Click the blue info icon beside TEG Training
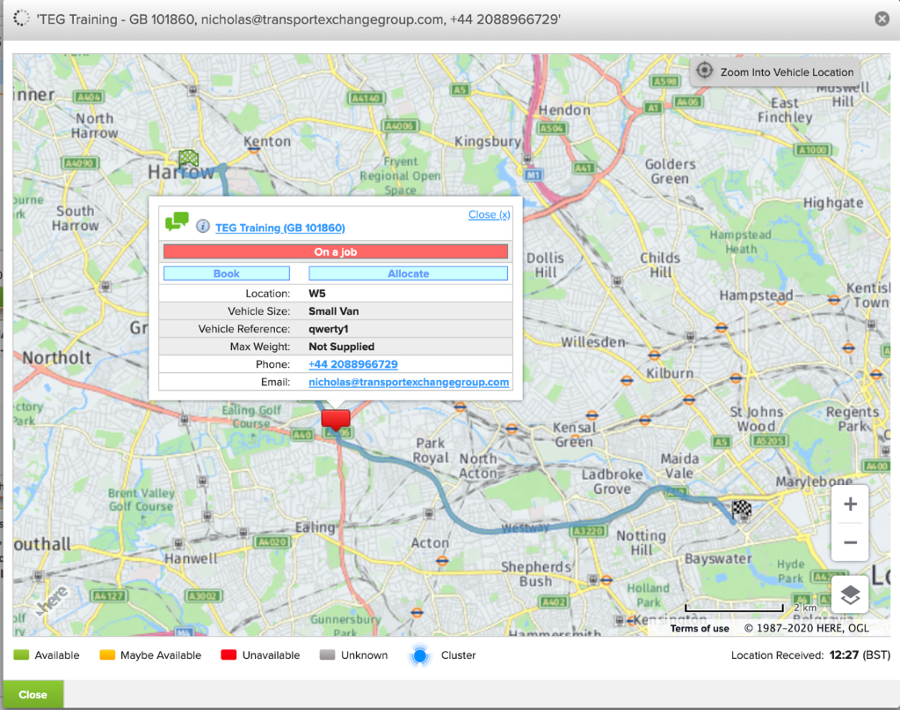 tap(203, 227)
